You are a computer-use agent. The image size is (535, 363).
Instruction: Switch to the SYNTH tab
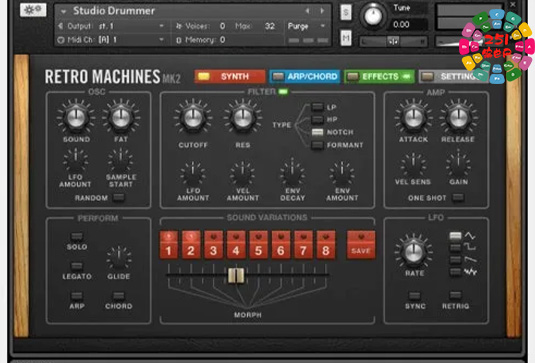click(230, 76)
